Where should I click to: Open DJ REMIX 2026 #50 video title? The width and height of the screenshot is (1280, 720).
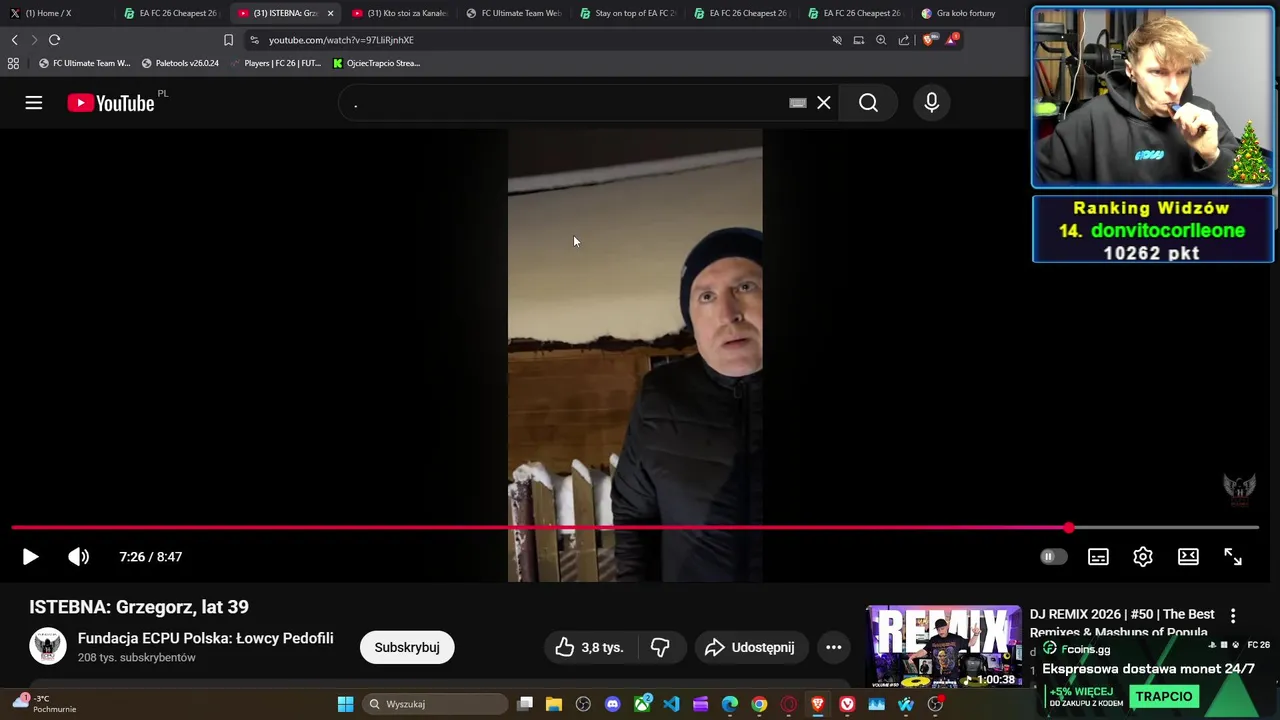coord(1122,623)
